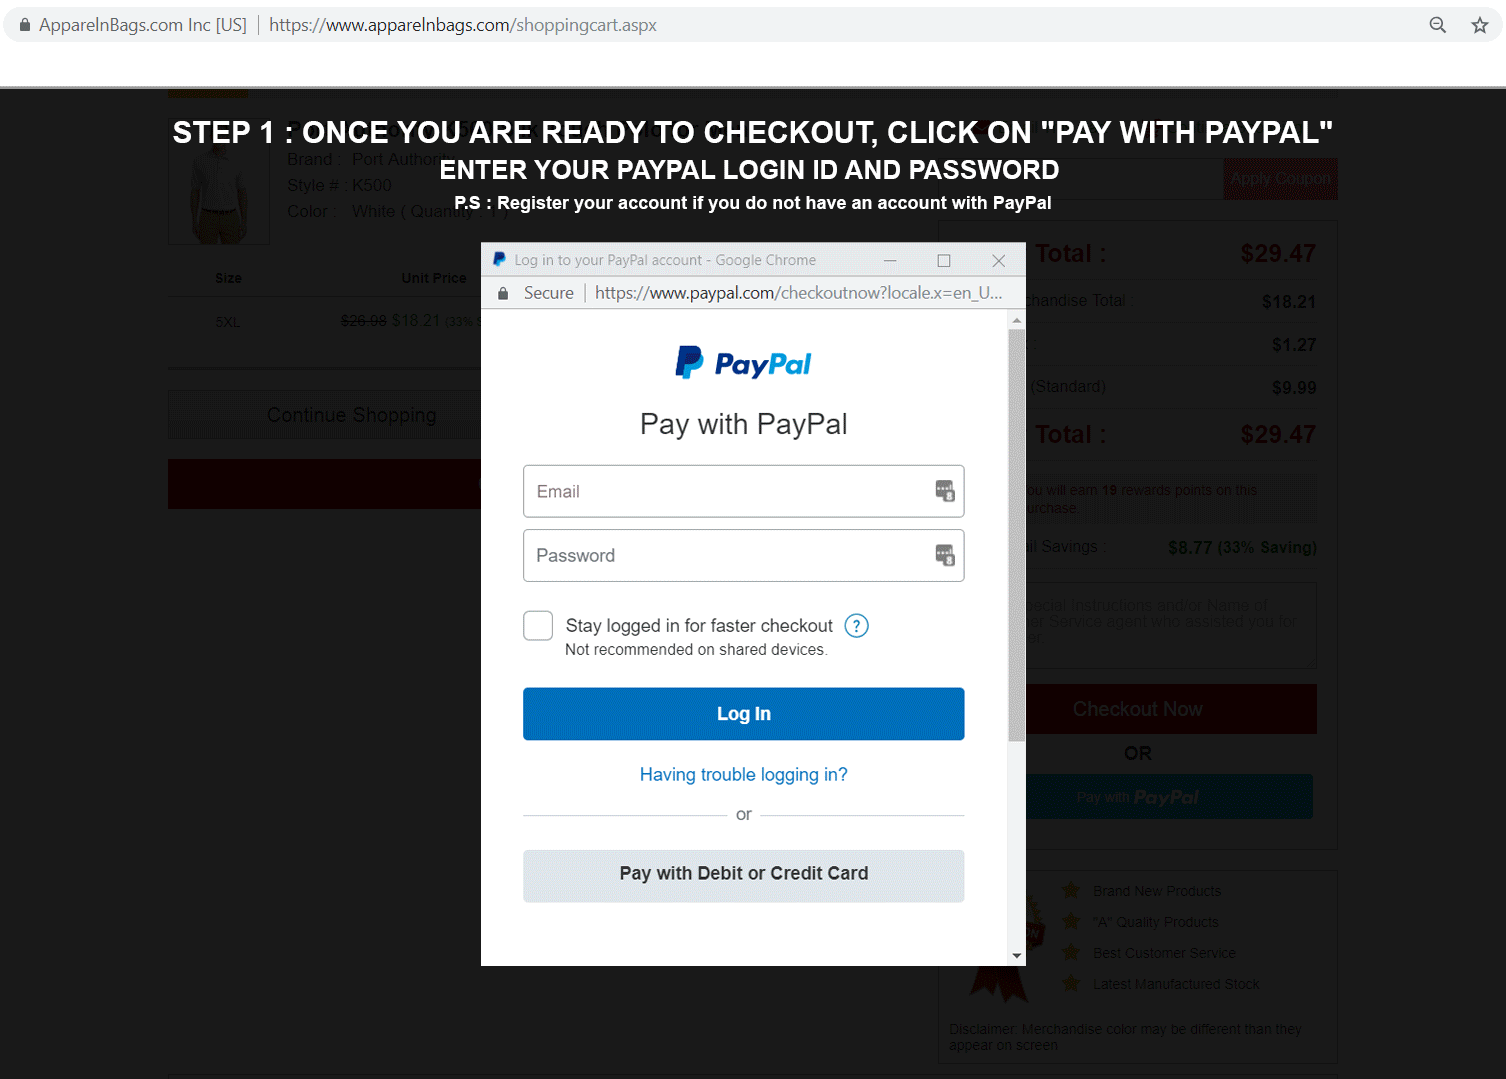
Task: Click the blue Log In button
Action: (x=744, y=714)
